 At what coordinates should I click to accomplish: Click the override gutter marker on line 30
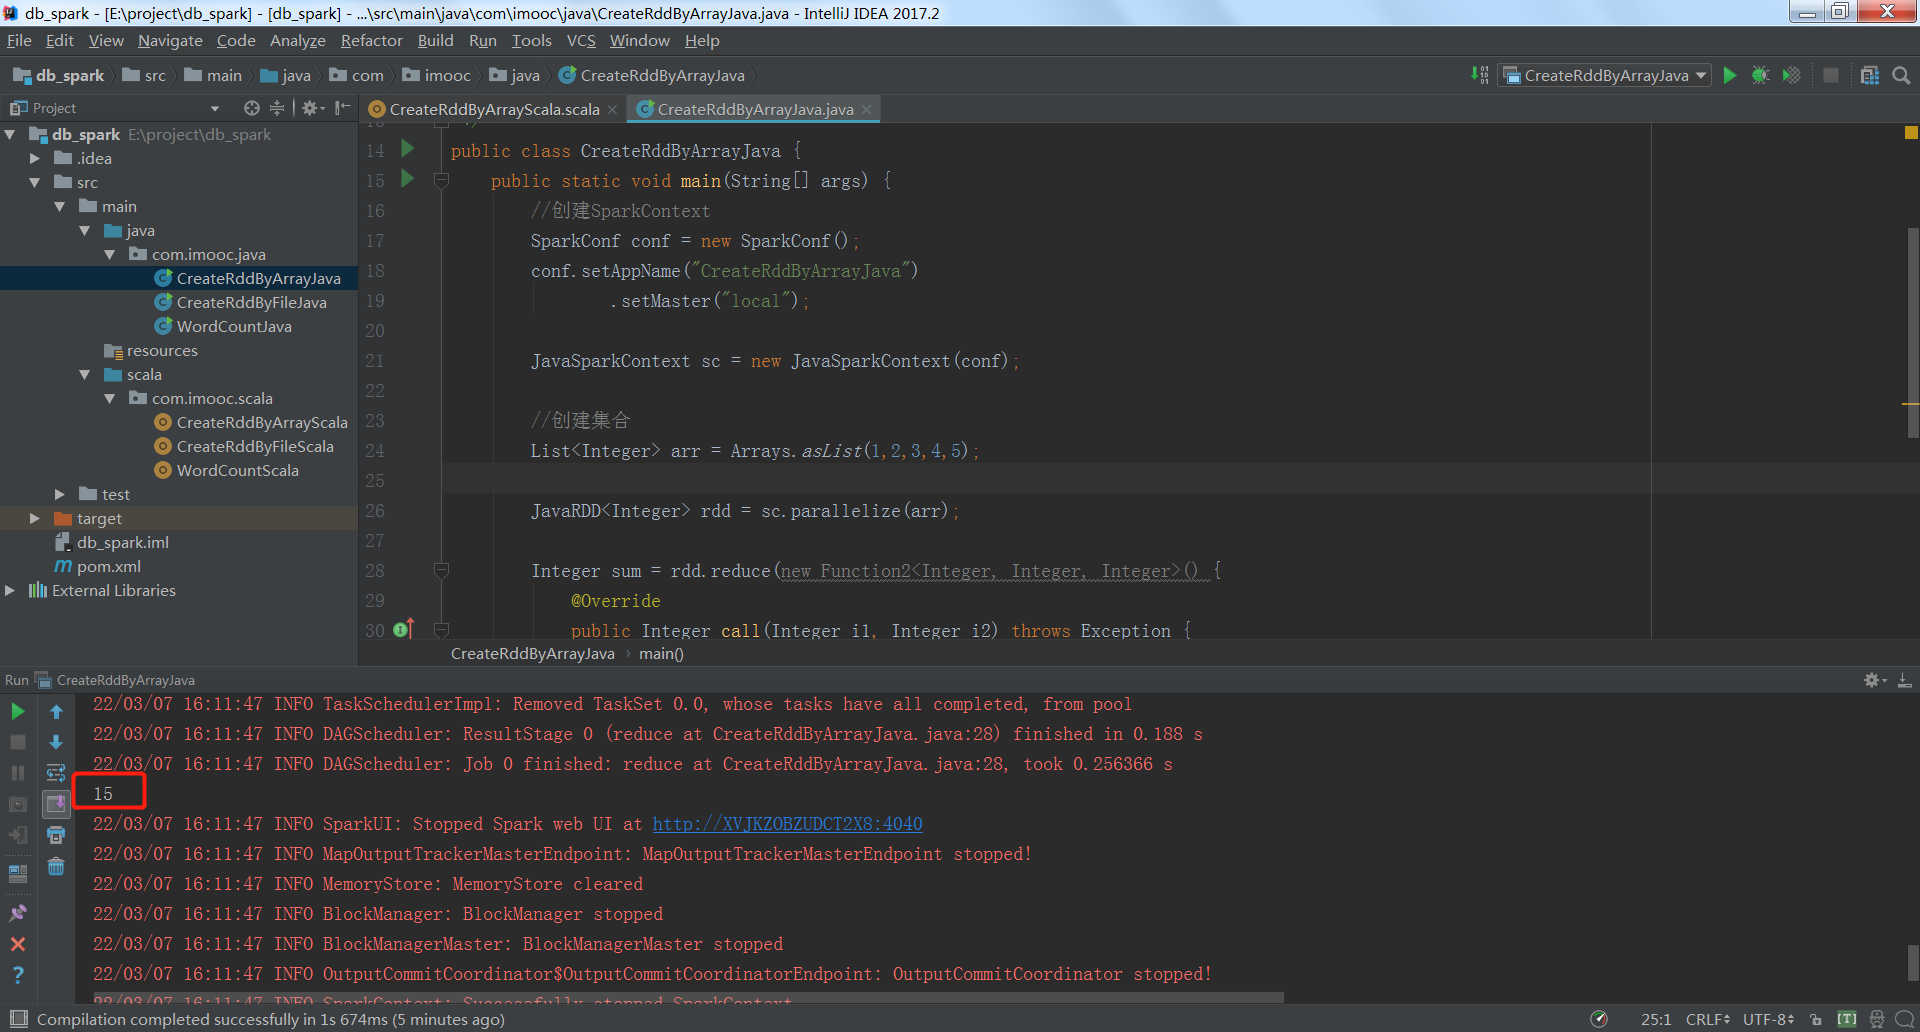coord(404,629)
